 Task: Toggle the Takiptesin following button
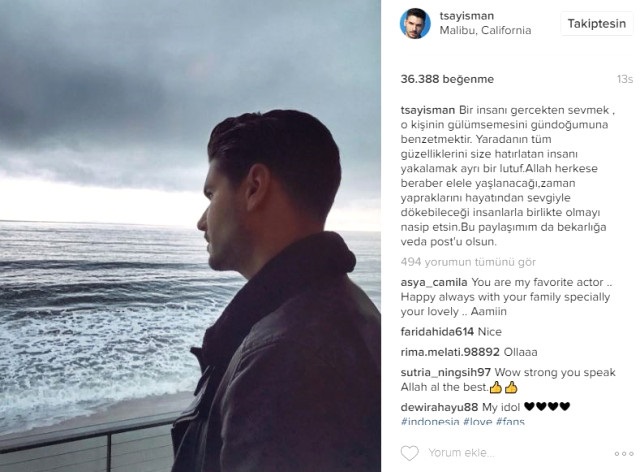[x=597, y=23]
